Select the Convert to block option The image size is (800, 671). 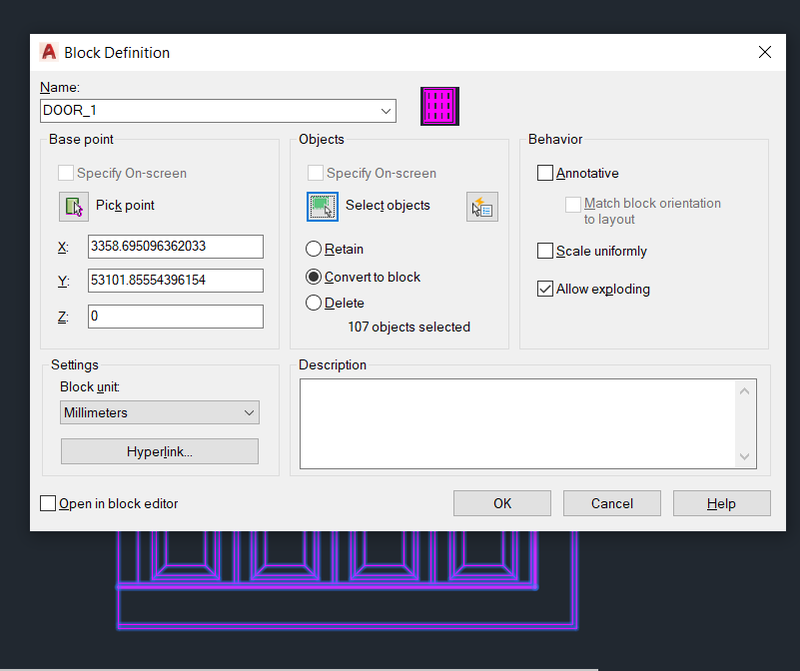click(313, 277)
